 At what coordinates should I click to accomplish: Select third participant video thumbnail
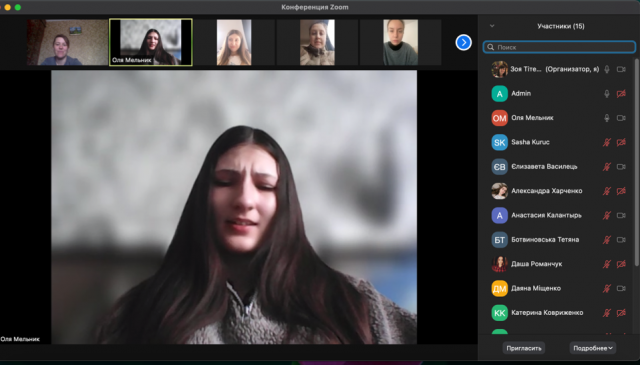click(234, 42)
